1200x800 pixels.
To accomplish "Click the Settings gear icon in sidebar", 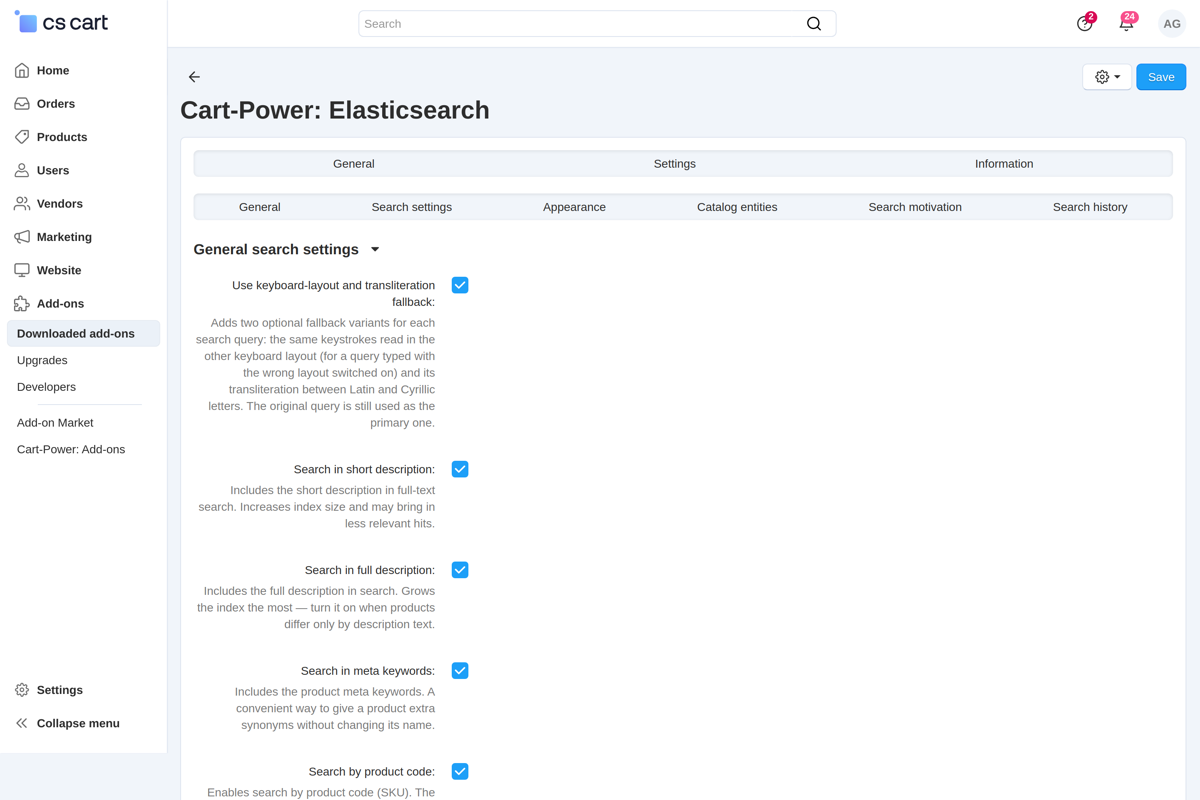I will [22, 690].
